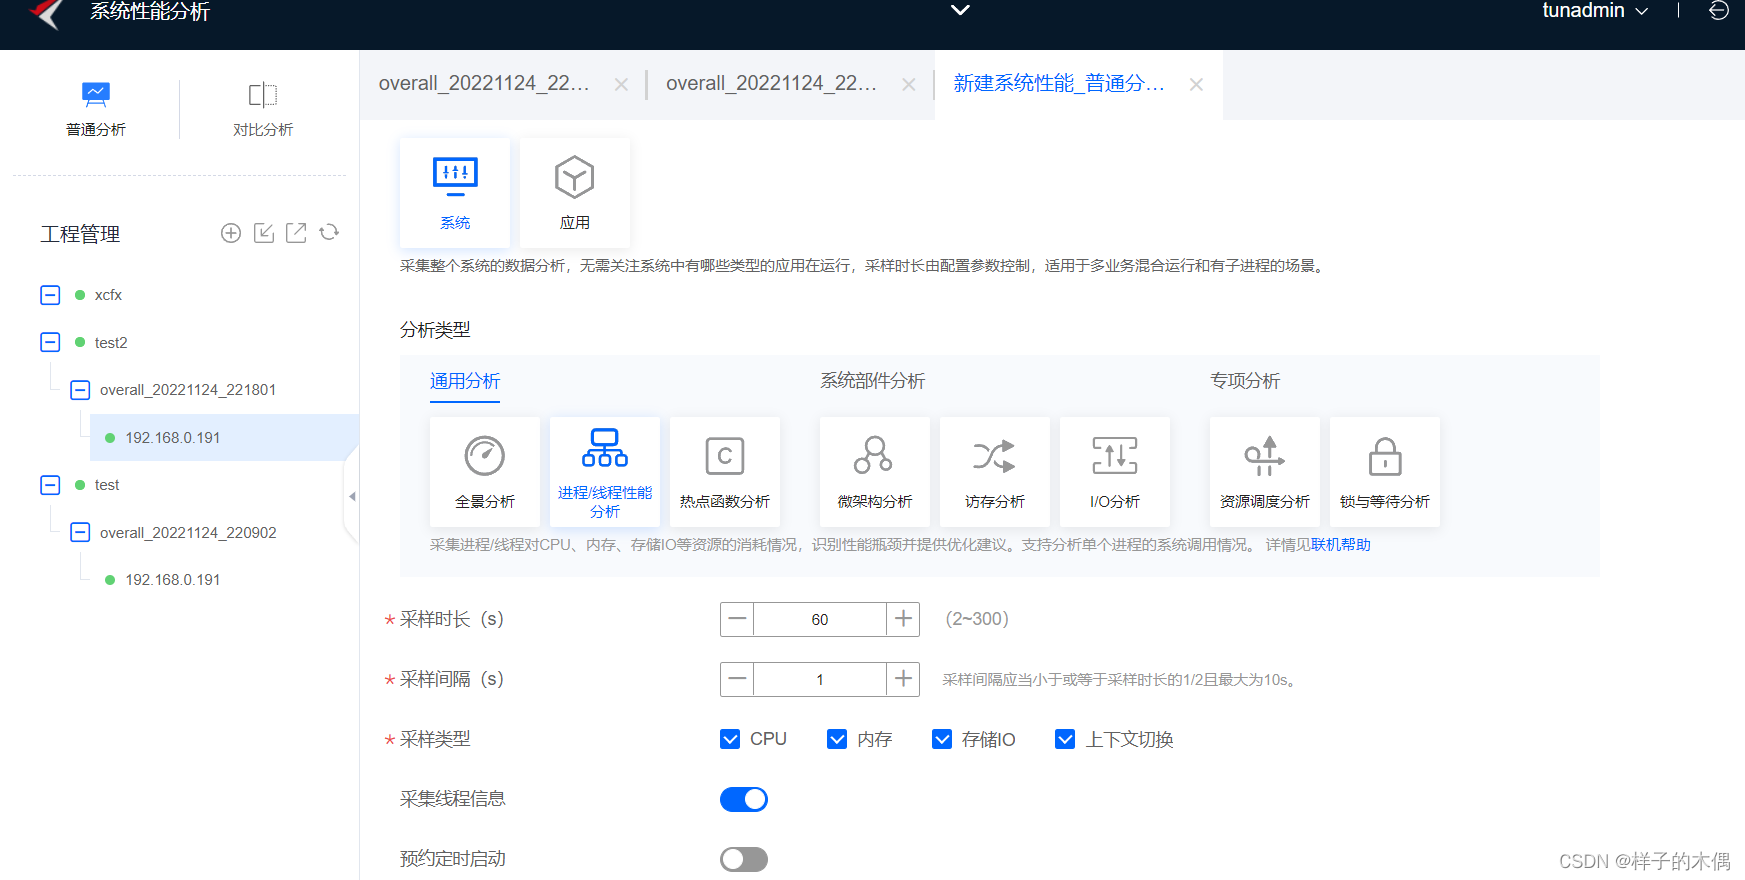Viewport: 1745px width, 880px height.
Task: Select 访存分析 analysis type
Action: click(995, 472)
